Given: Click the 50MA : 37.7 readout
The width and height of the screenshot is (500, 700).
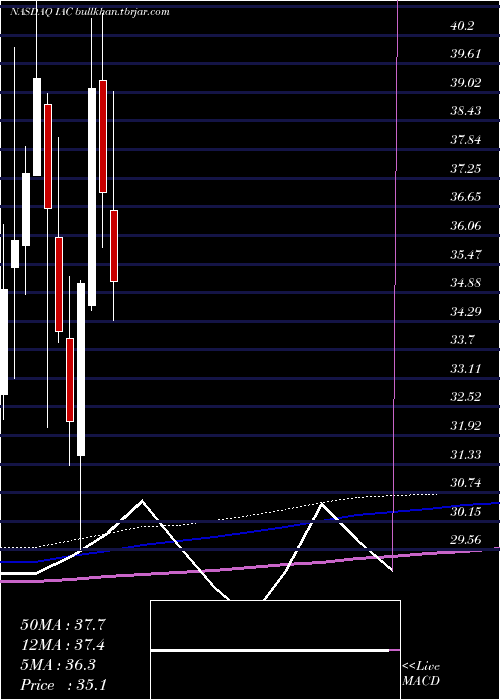Looking at the screenshot, I should pyautogui.click(x=63, y=625).
